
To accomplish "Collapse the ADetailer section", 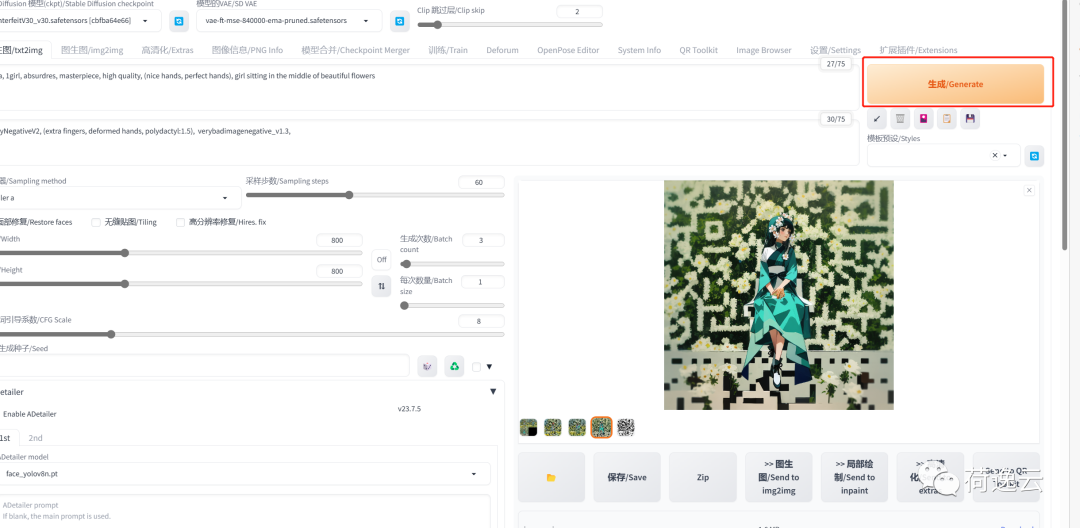I will pos(492,392).
